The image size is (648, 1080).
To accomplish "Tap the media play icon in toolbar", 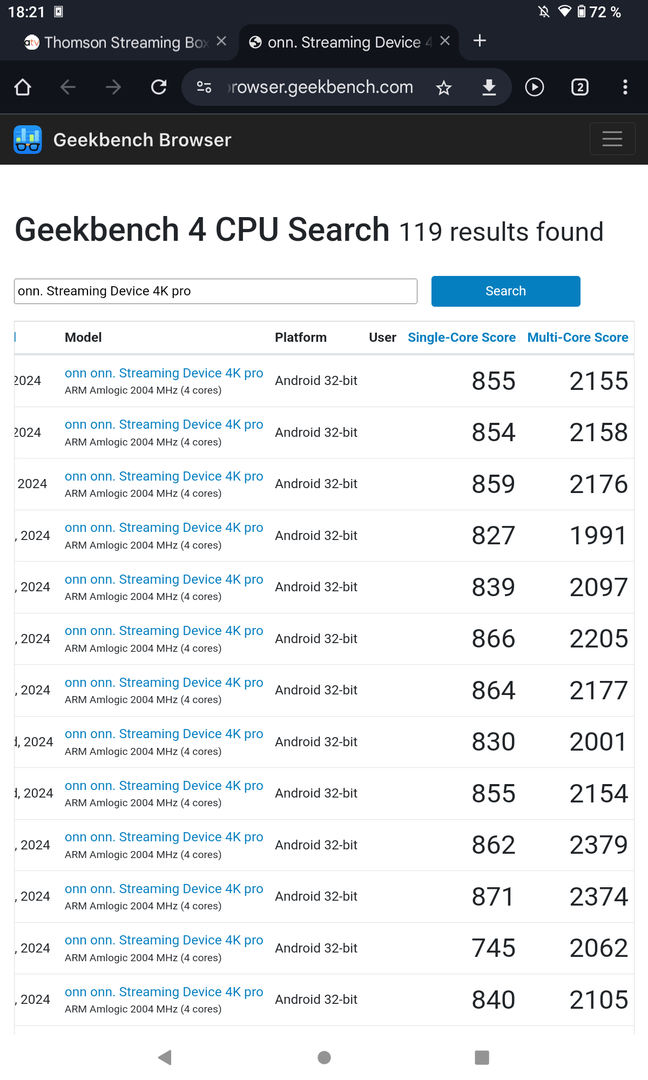I will [x=535, y=88].
